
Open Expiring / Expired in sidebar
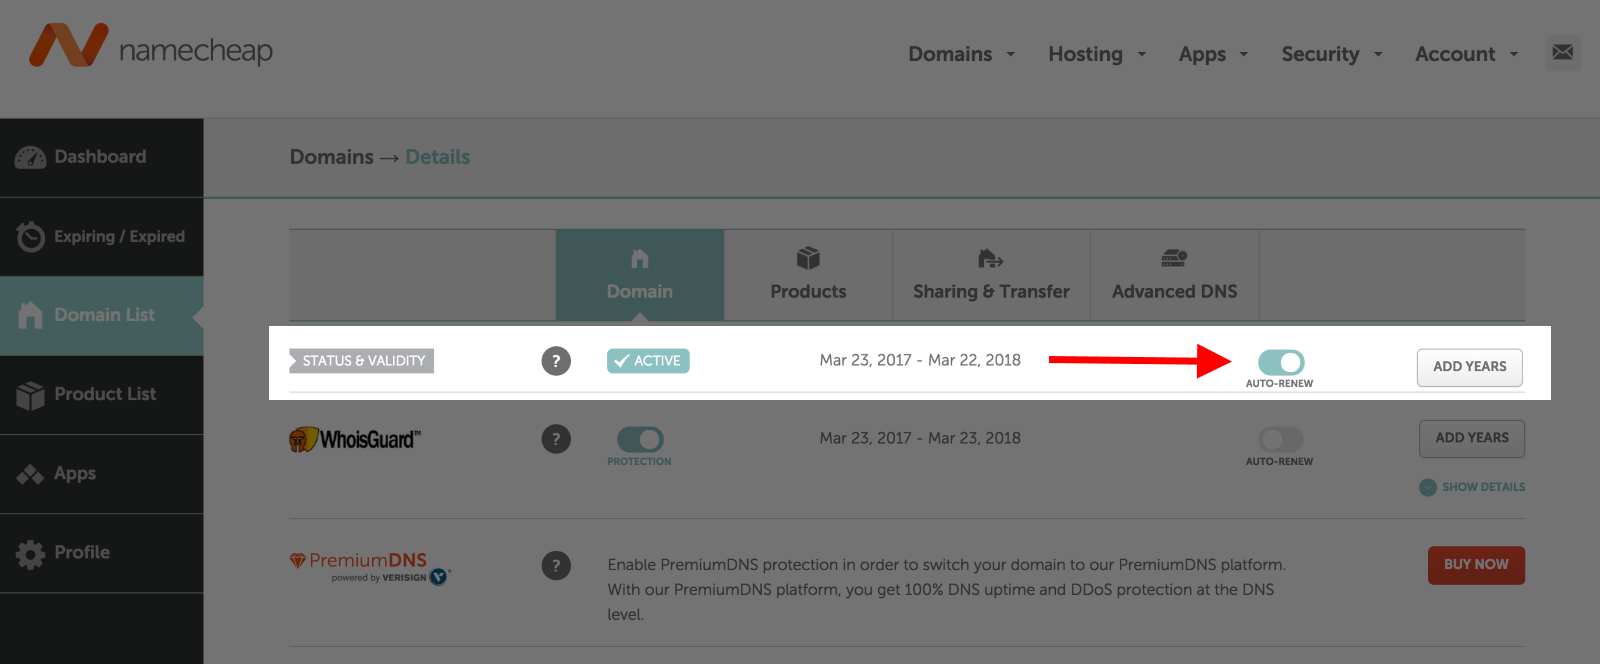pos(101,236)
